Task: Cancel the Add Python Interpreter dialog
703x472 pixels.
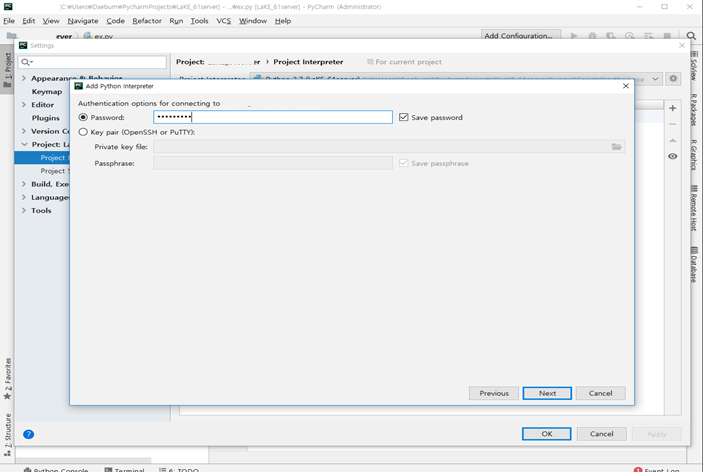Action: [x=600, y=393]
